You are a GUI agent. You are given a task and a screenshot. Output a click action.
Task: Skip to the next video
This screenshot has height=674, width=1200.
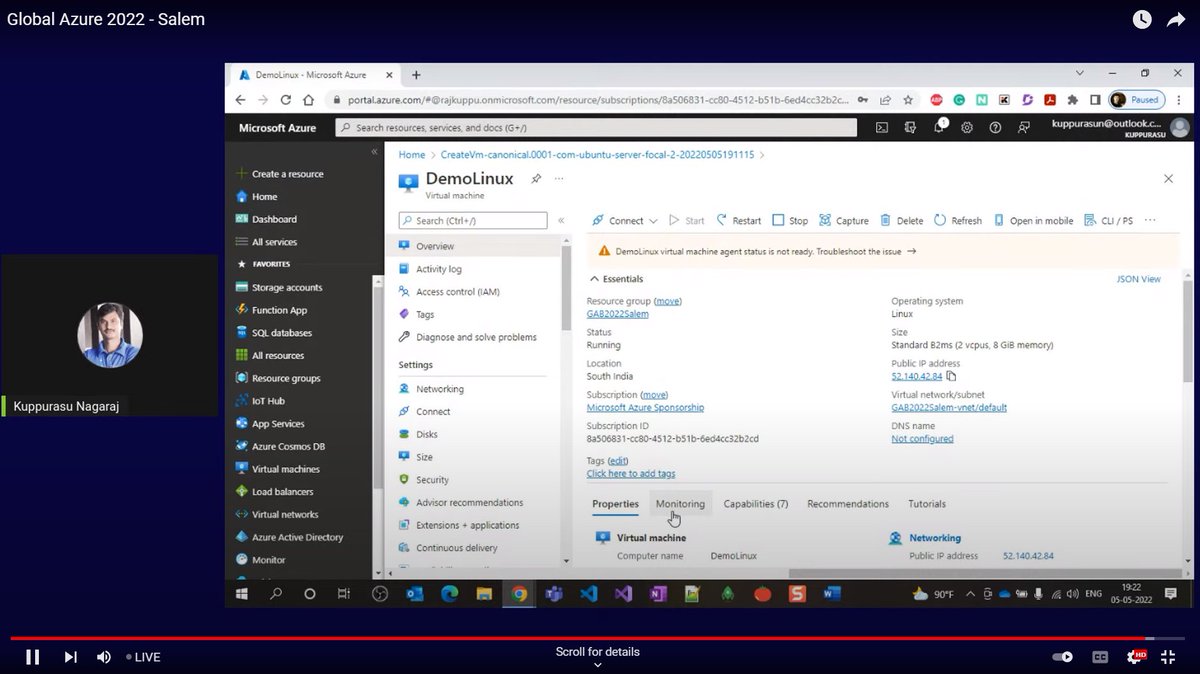(x=70, y=657)
